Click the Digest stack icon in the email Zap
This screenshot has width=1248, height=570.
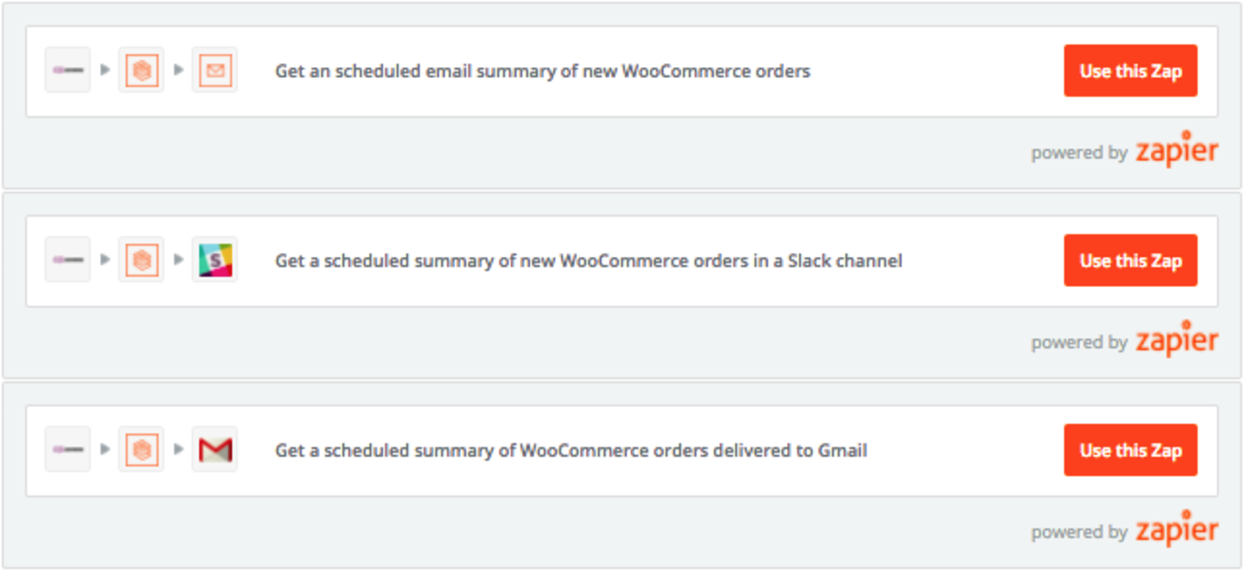[141, 70]
